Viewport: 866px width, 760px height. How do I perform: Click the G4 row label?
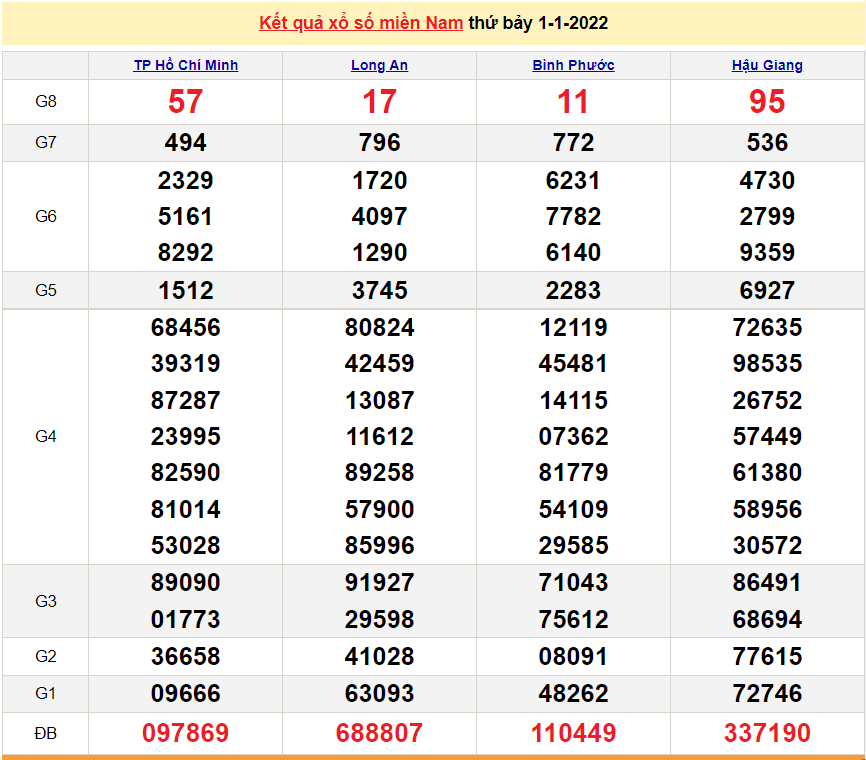pos(46,437)
